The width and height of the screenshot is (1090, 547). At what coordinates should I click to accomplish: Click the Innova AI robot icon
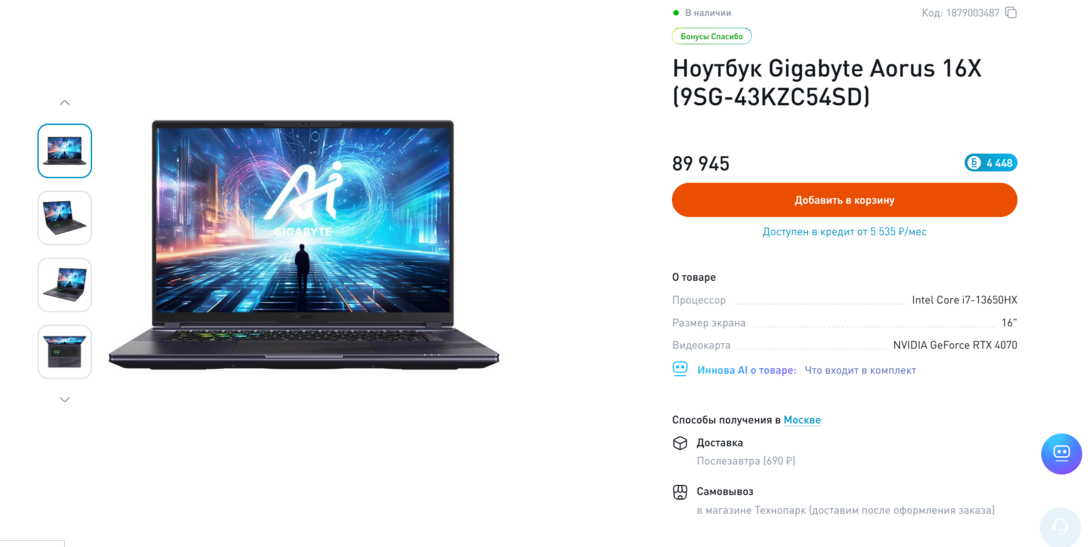pos(680,369)
